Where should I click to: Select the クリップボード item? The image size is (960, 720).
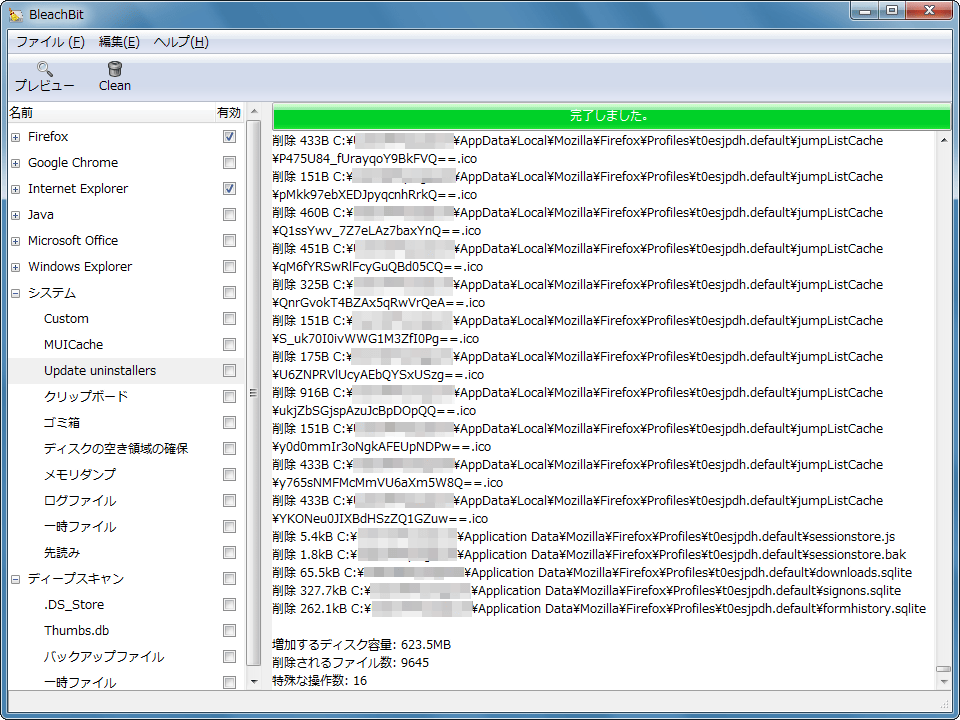click(x=86, y=397)
